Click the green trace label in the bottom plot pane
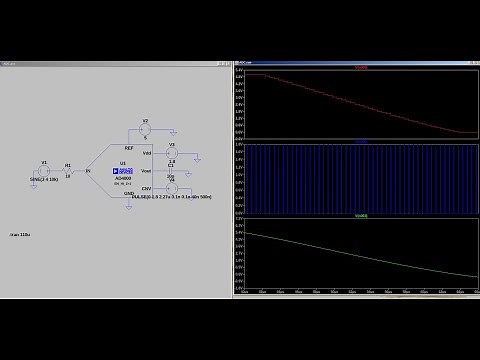This screenshot has height=360, width=480. 361,216
